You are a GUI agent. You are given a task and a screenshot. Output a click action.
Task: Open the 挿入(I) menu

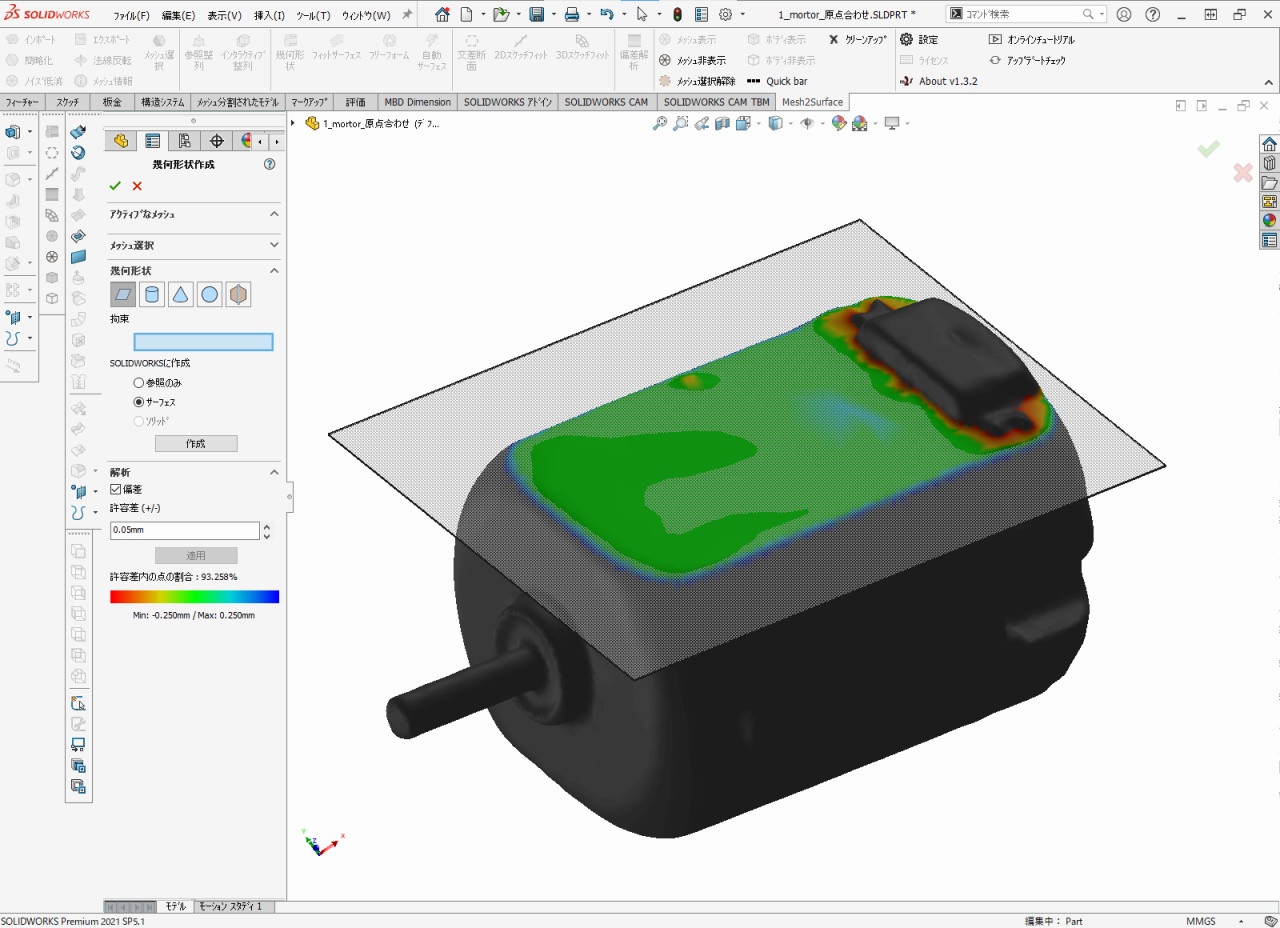click(269, 15)
